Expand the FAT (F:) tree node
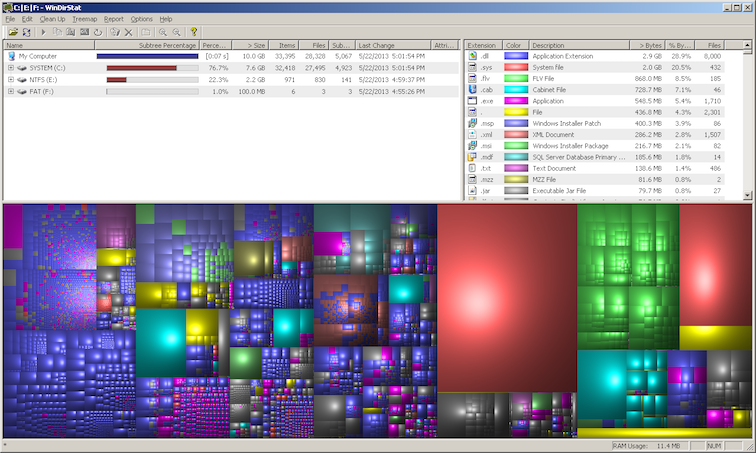This screenshot has height=453, width=756. 11,92
